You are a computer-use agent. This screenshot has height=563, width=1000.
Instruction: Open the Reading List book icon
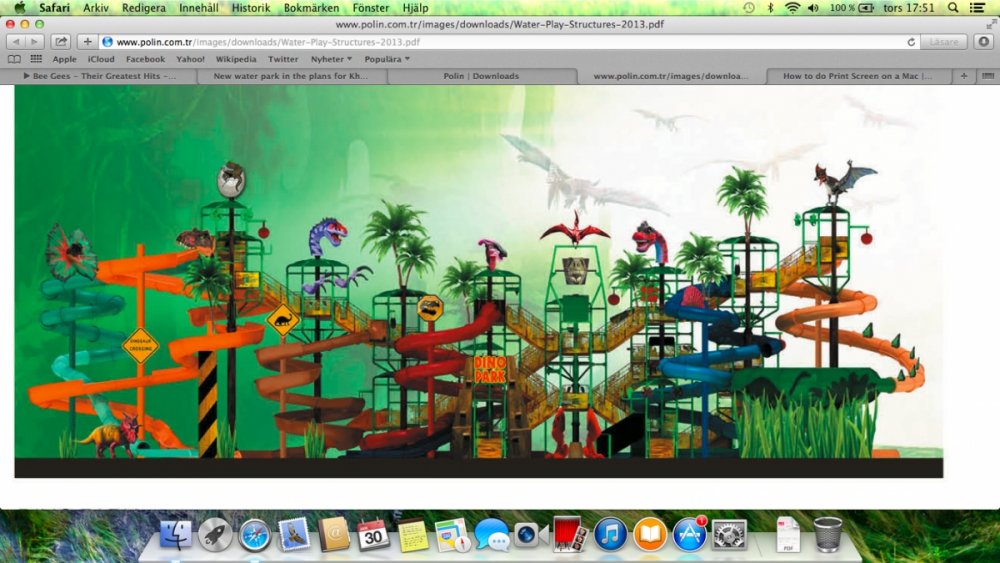(14, 59)
